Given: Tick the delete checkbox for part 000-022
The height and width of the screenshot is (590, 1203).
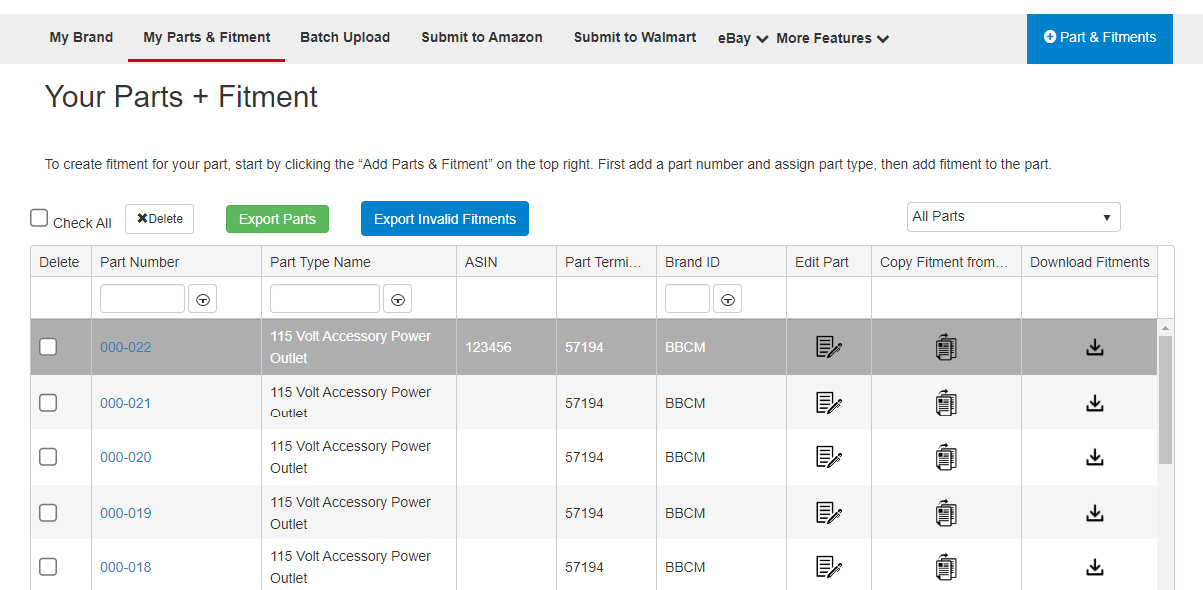Looking at the screenshot, I should (x=48, y=347).
